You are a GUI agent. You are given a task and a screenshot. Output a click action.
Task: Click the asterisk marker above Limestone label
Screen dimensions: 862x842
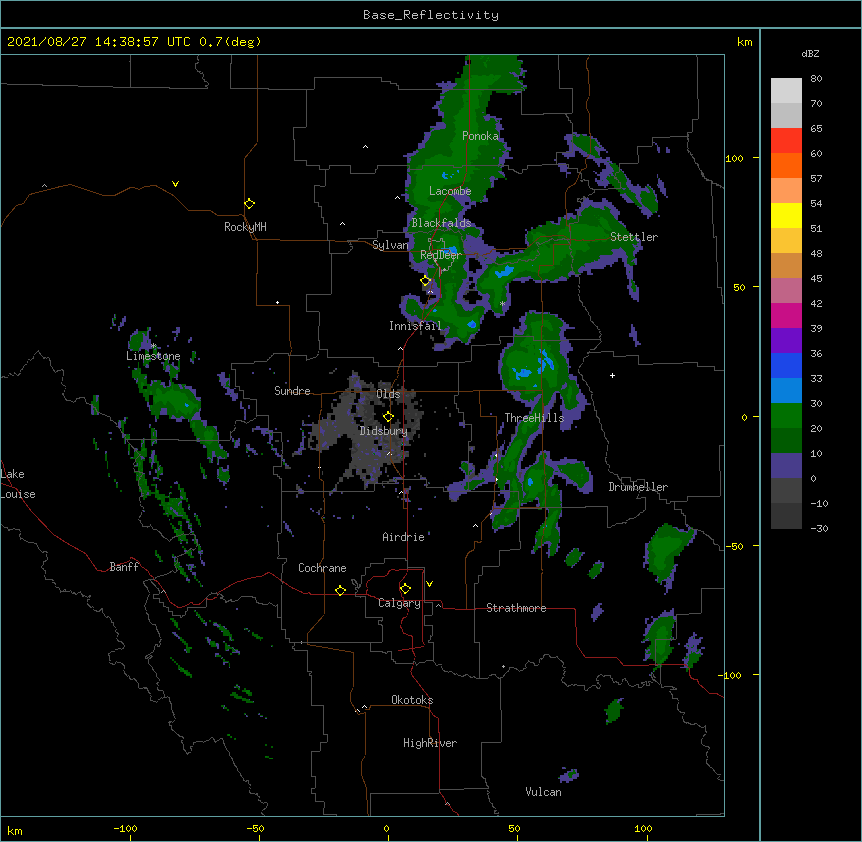pyautogui.click(x=154, y=346)
